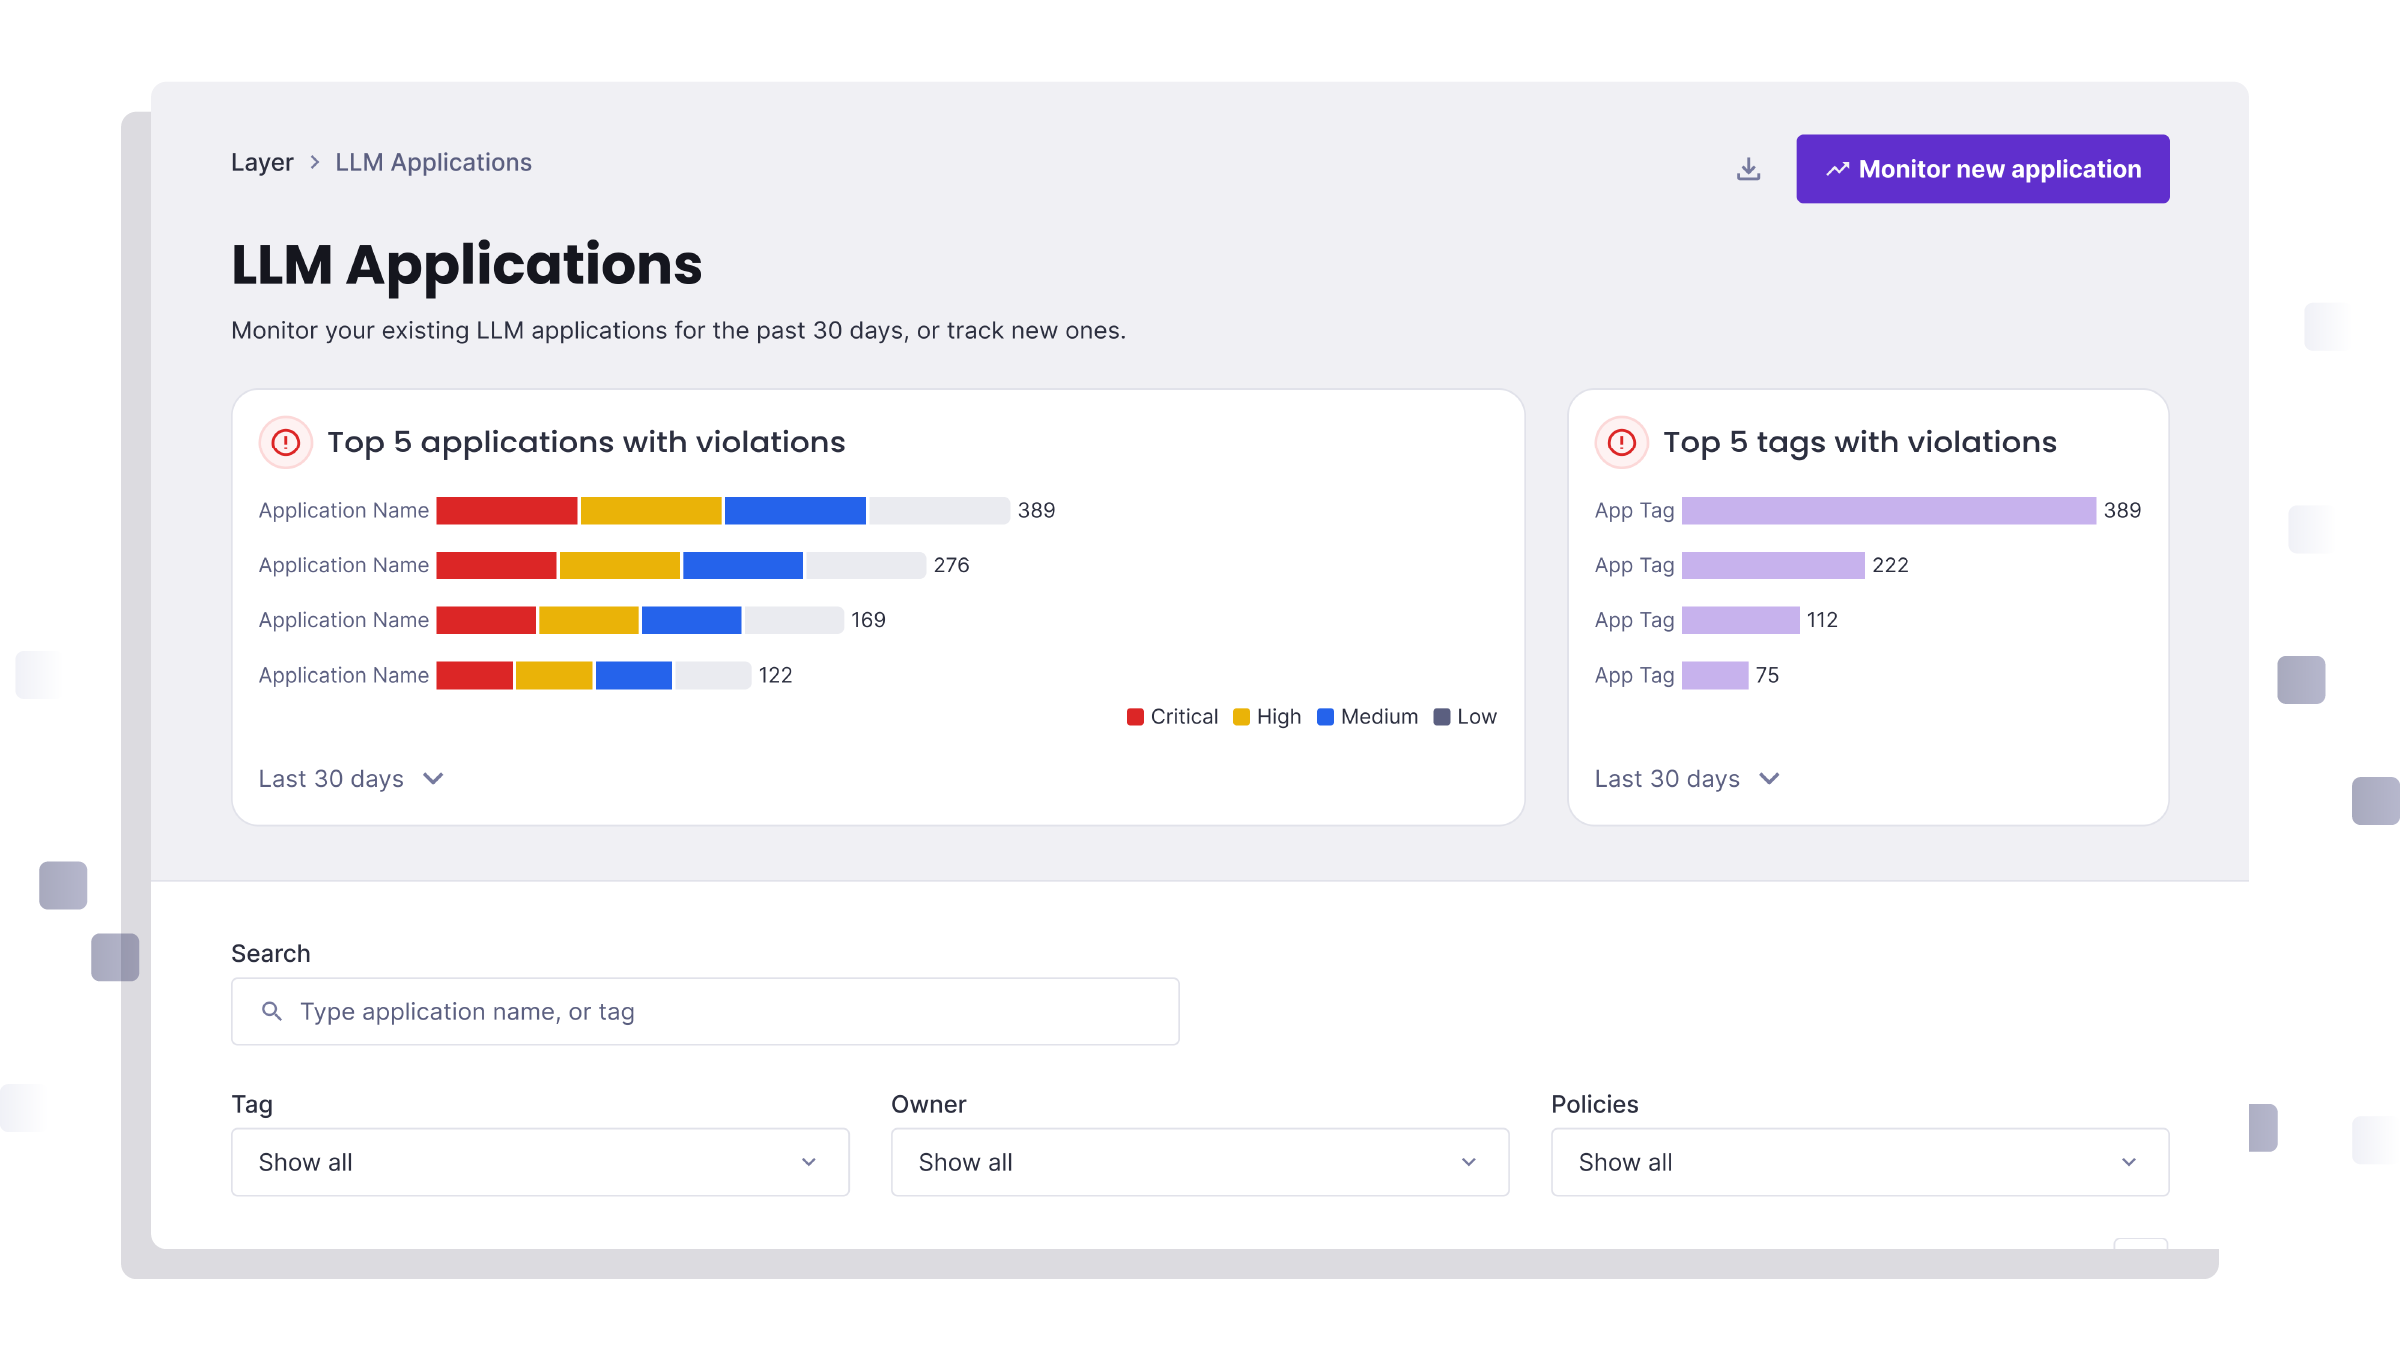Click the search magnifier icon in the search box

click(271, 1011)
